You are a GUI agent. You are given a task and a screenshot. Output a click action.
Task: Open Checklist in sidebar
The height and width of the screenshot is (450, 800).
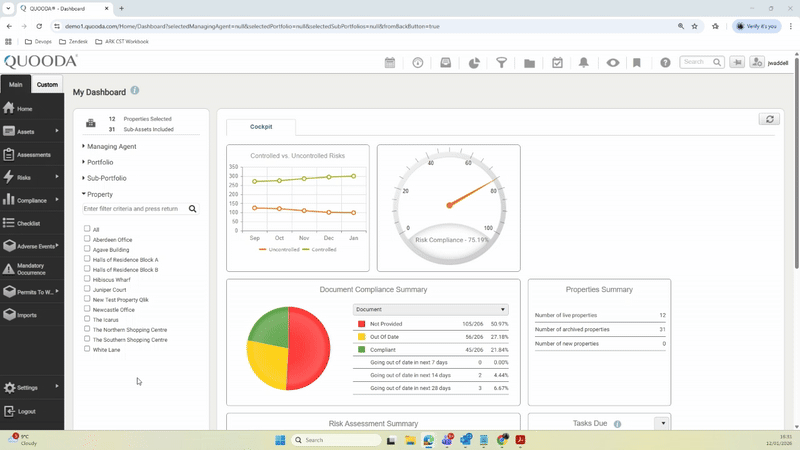pos(32,223)
